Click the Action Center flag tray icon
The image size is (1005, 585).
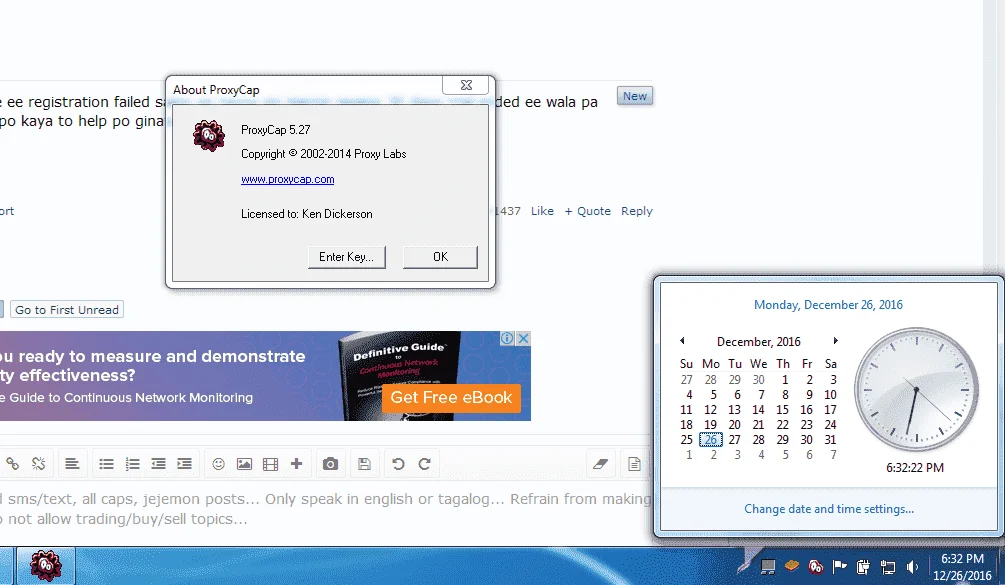tap(839, 566)
